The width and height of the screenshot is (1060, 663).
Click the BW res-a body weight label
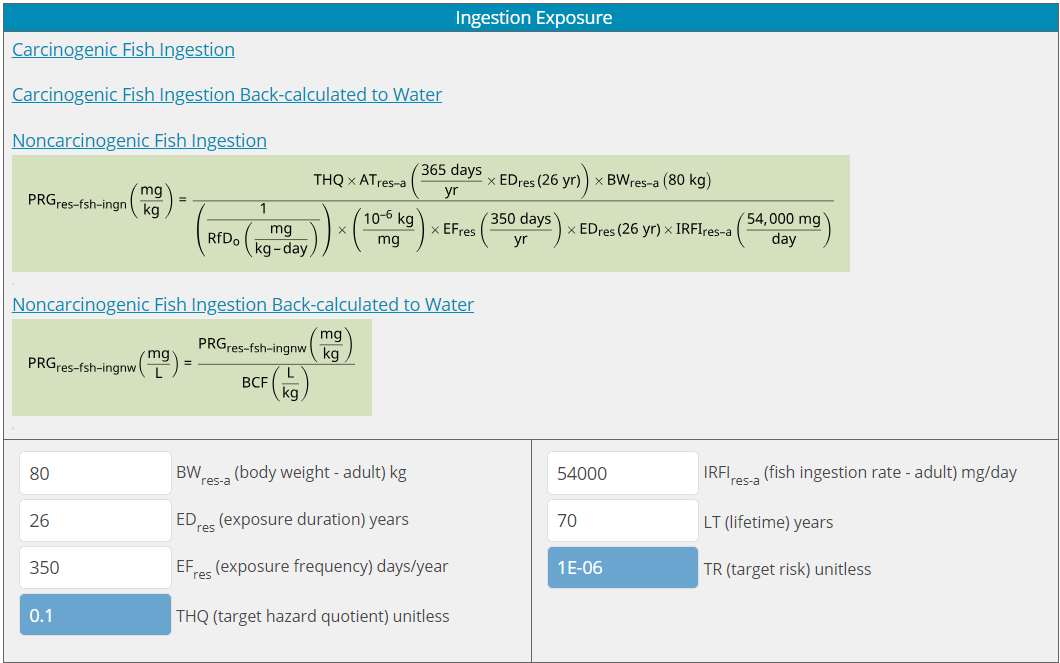click(x=291, y=473)
